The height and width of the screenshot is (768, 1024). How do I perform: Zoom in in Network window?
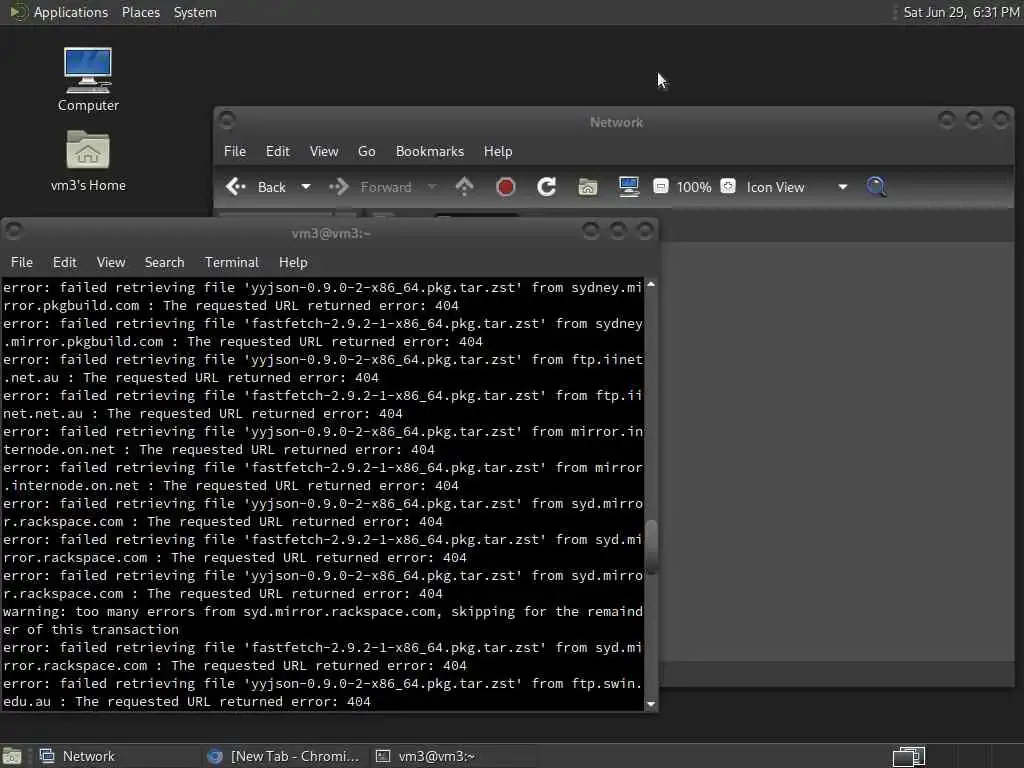[728, 187]
